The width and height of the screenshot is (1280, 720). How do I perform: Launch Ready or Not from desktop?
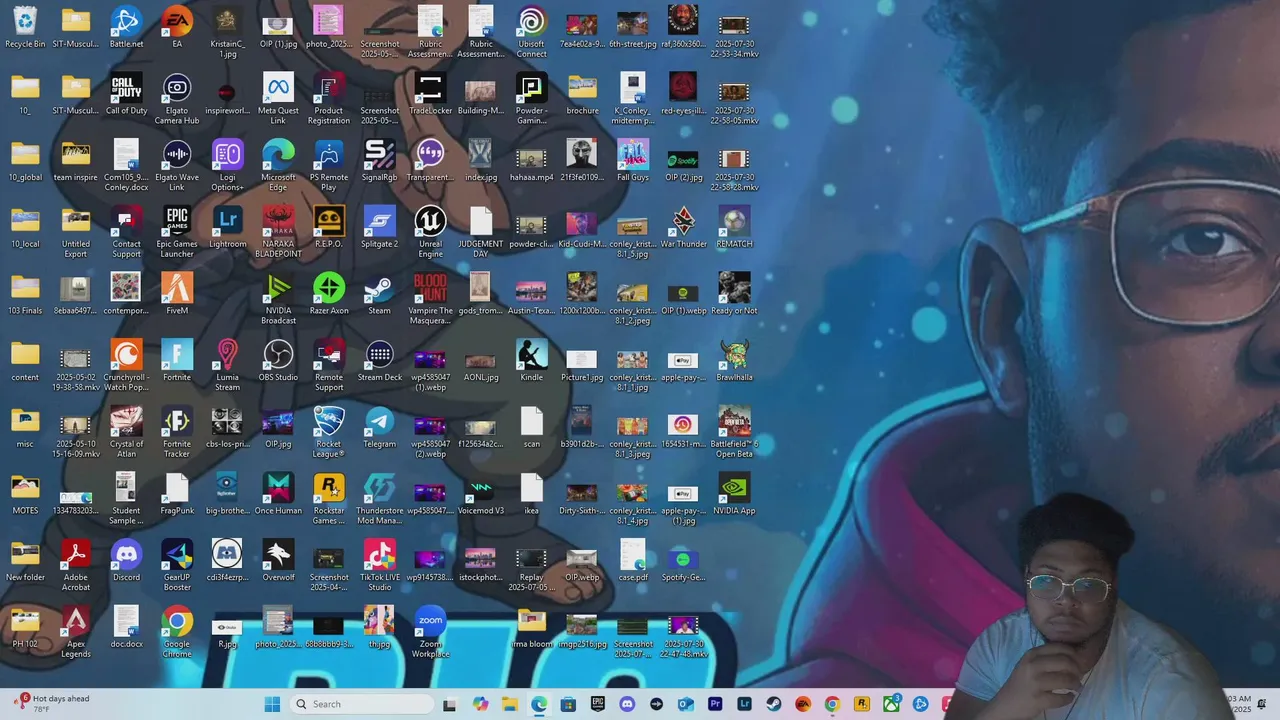pyautogui.click(x=734, y=293)
